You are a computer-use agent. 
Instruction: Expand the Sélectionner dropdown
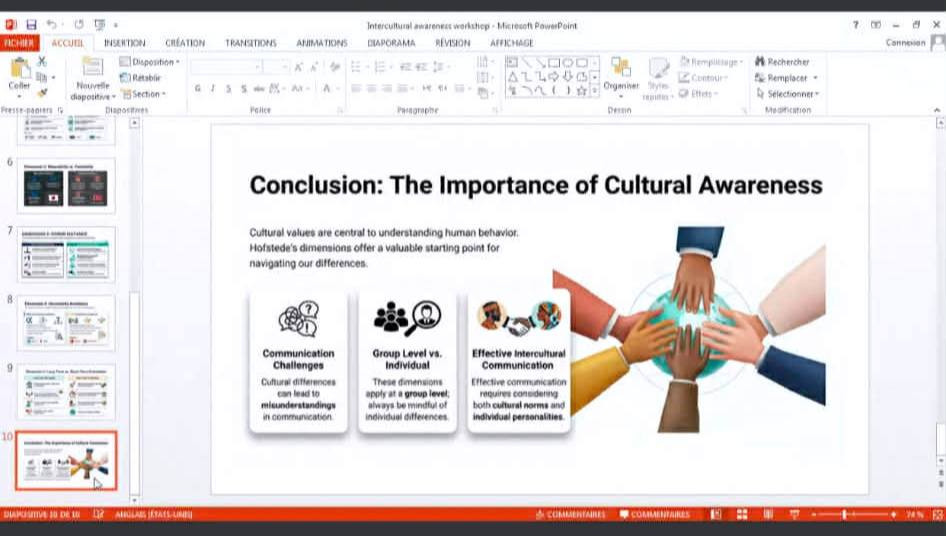click(788, 94)
